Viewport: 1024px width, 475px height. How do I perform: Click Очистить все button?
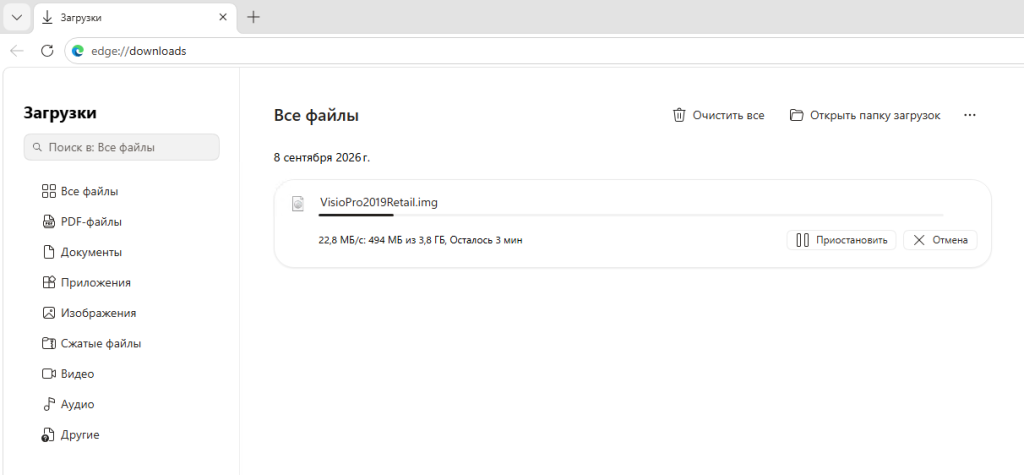(718, 115)
